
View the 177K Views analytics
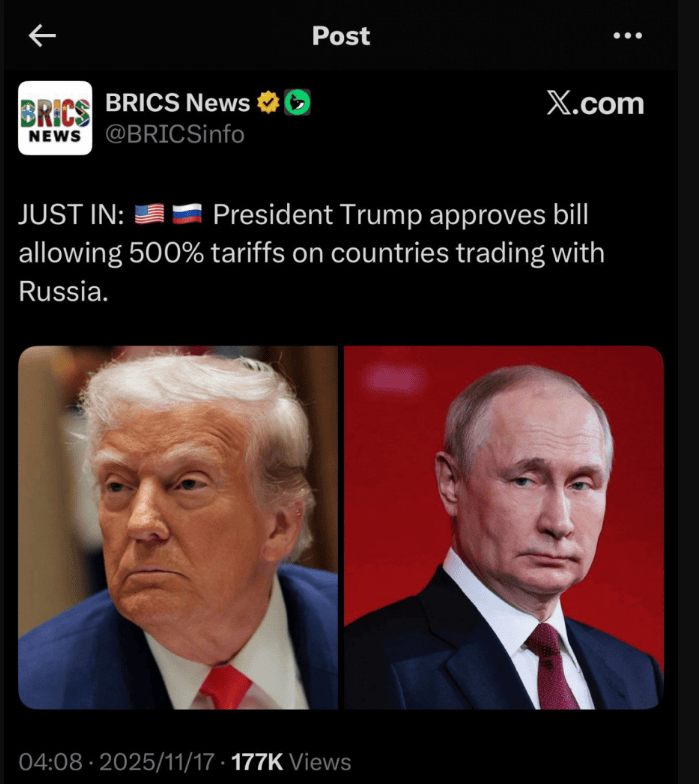click(291, 762)
